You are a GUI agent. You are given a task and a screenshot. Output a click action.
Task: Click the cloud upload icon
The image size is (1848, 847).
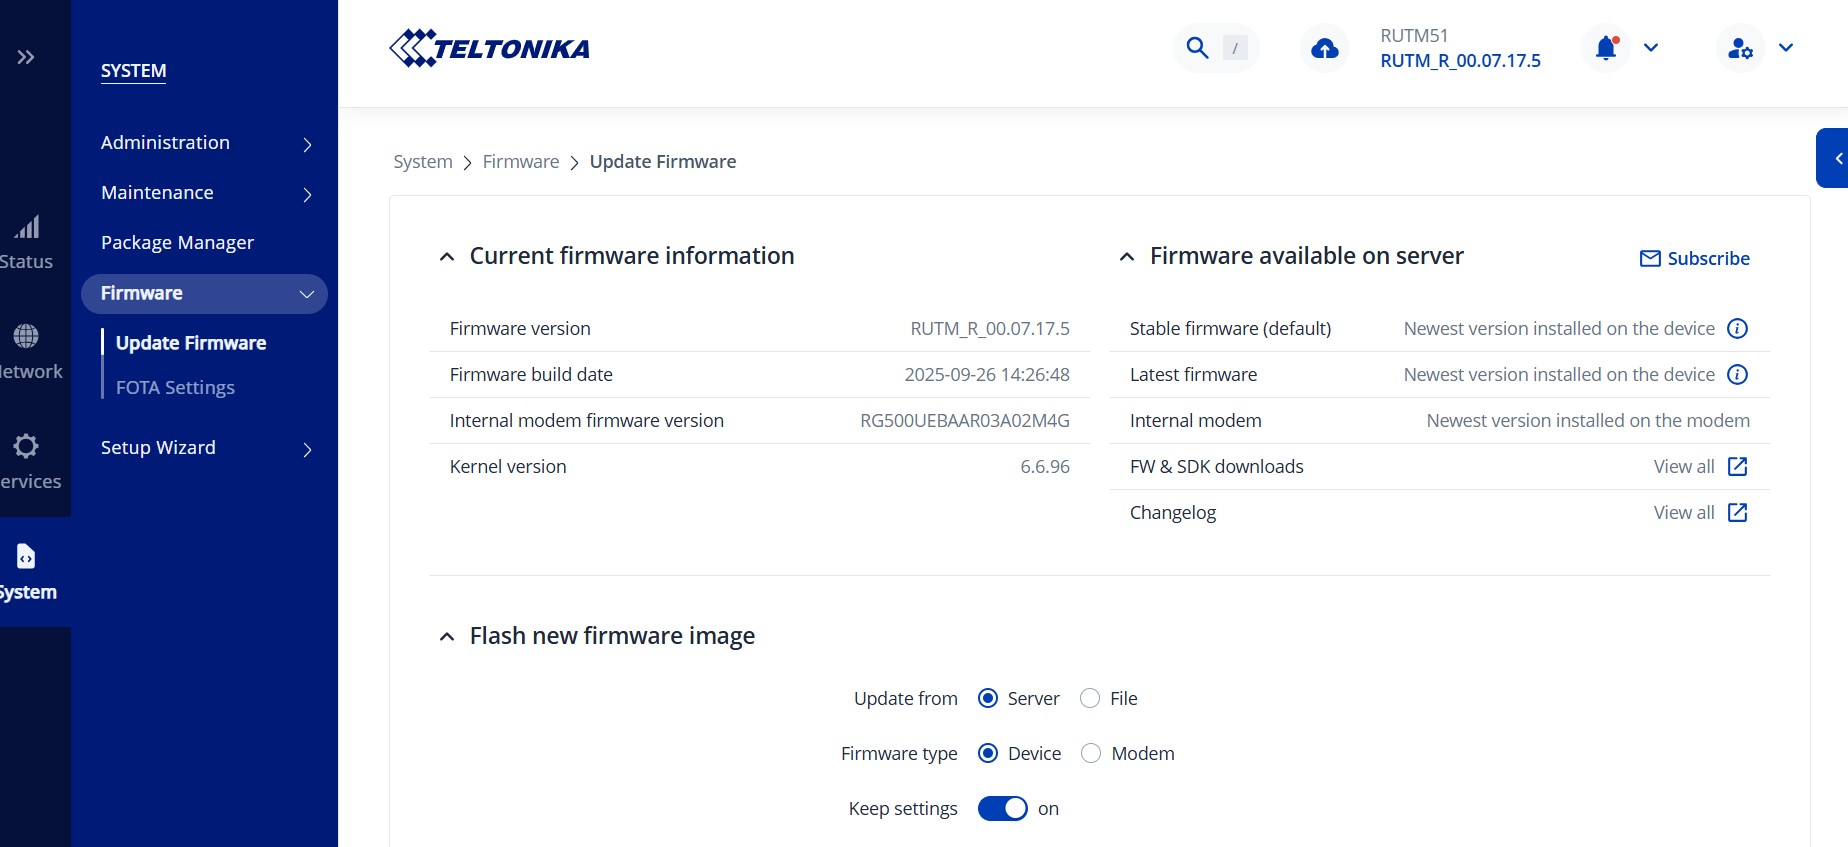point(1325,48)
